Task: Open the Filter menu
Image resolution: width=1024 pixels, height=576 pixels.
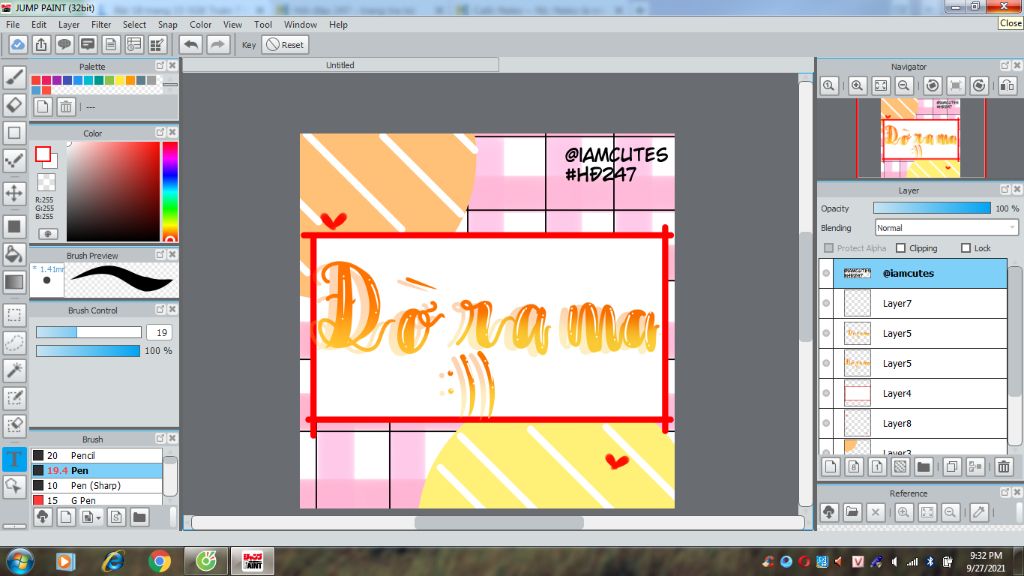Action: [101, 25]
